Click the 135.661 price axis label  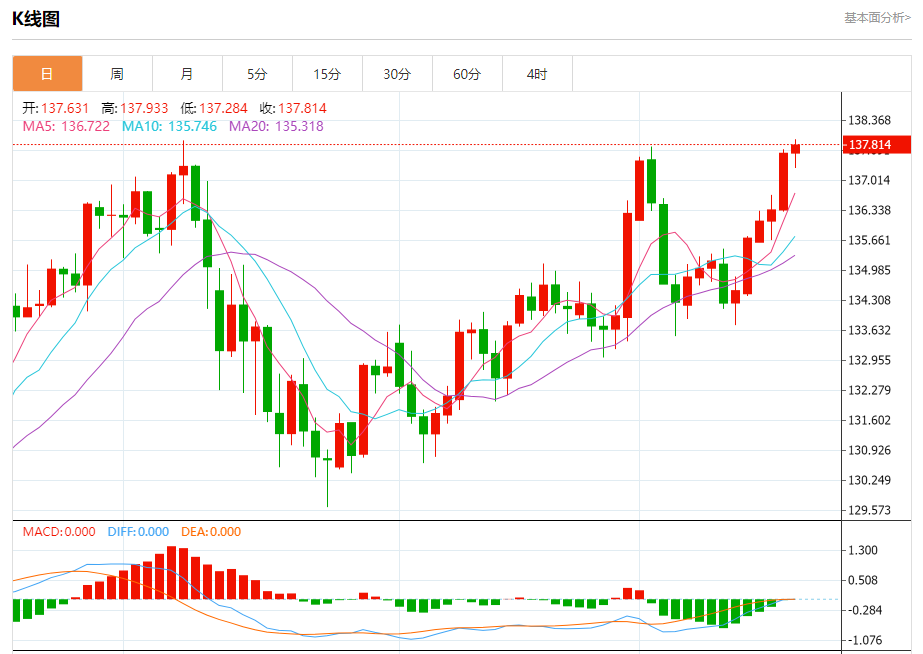tap(869, 240)
